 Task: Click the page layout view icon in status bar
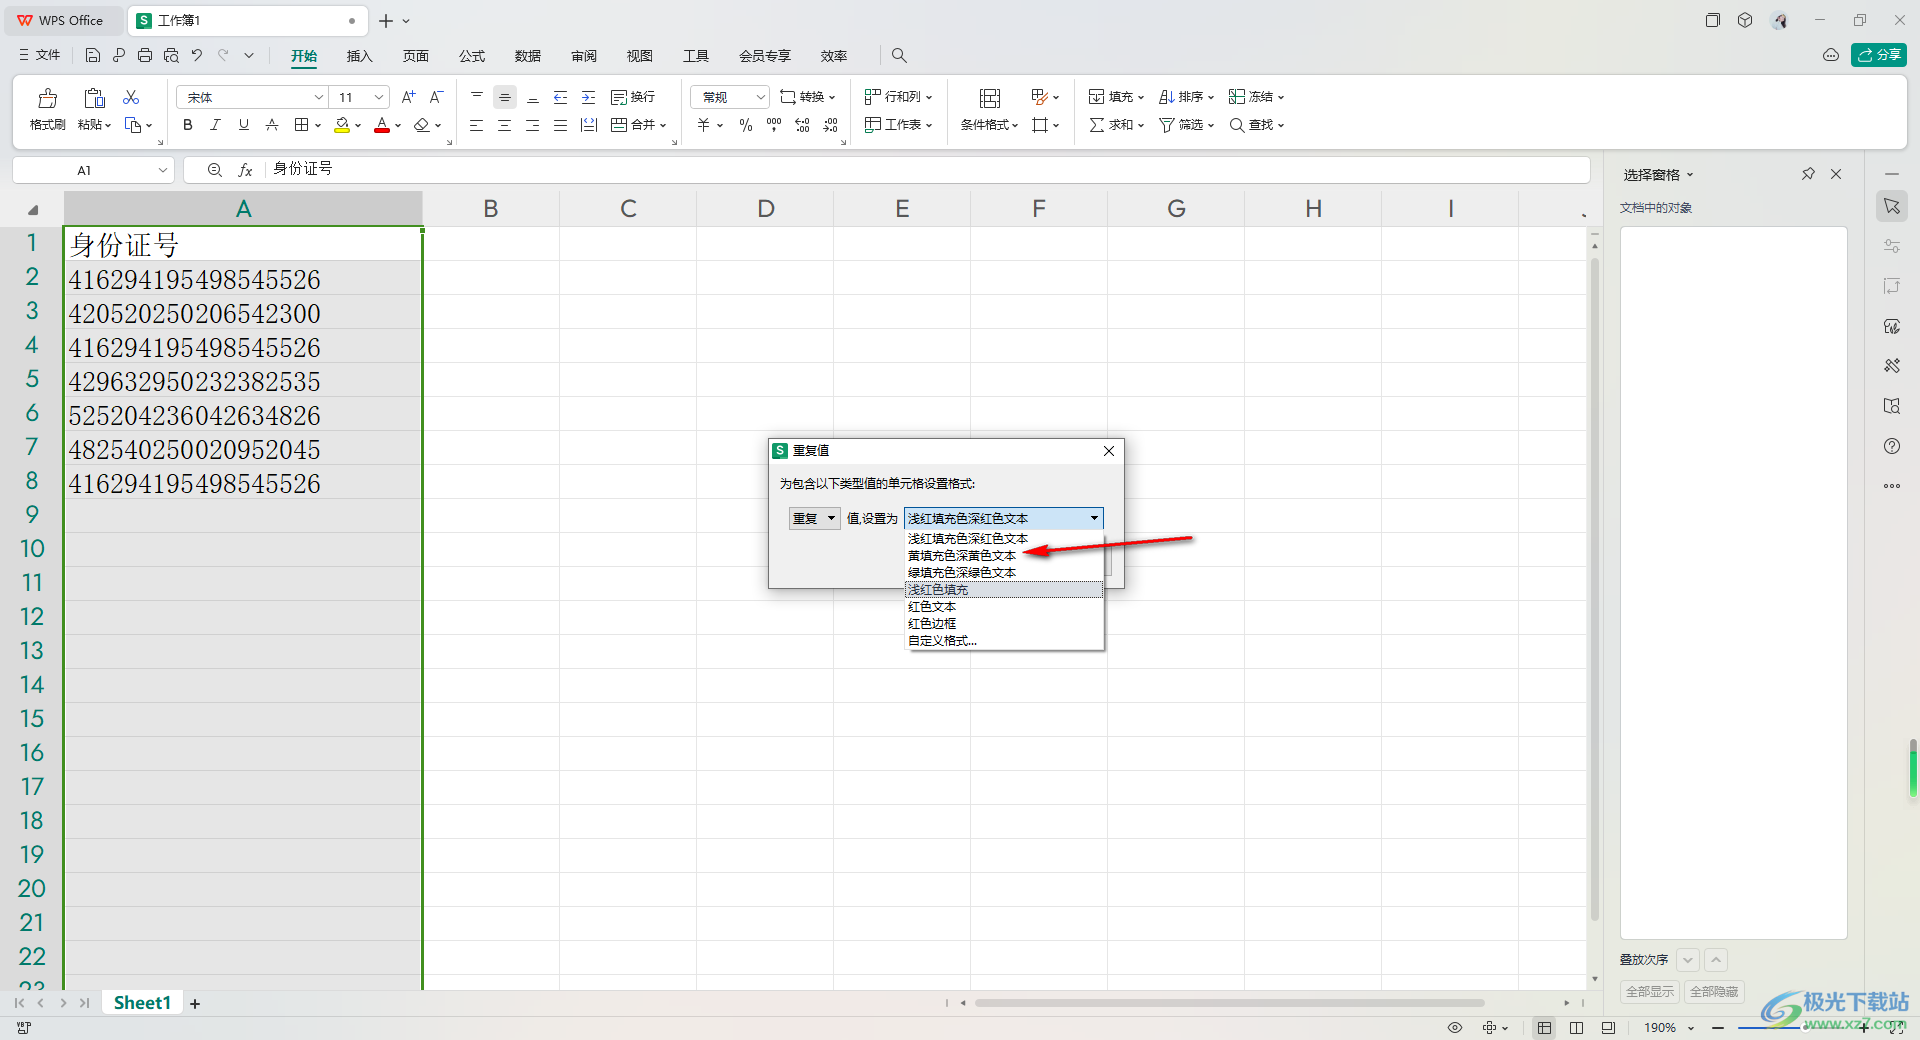[1577, 1028]
